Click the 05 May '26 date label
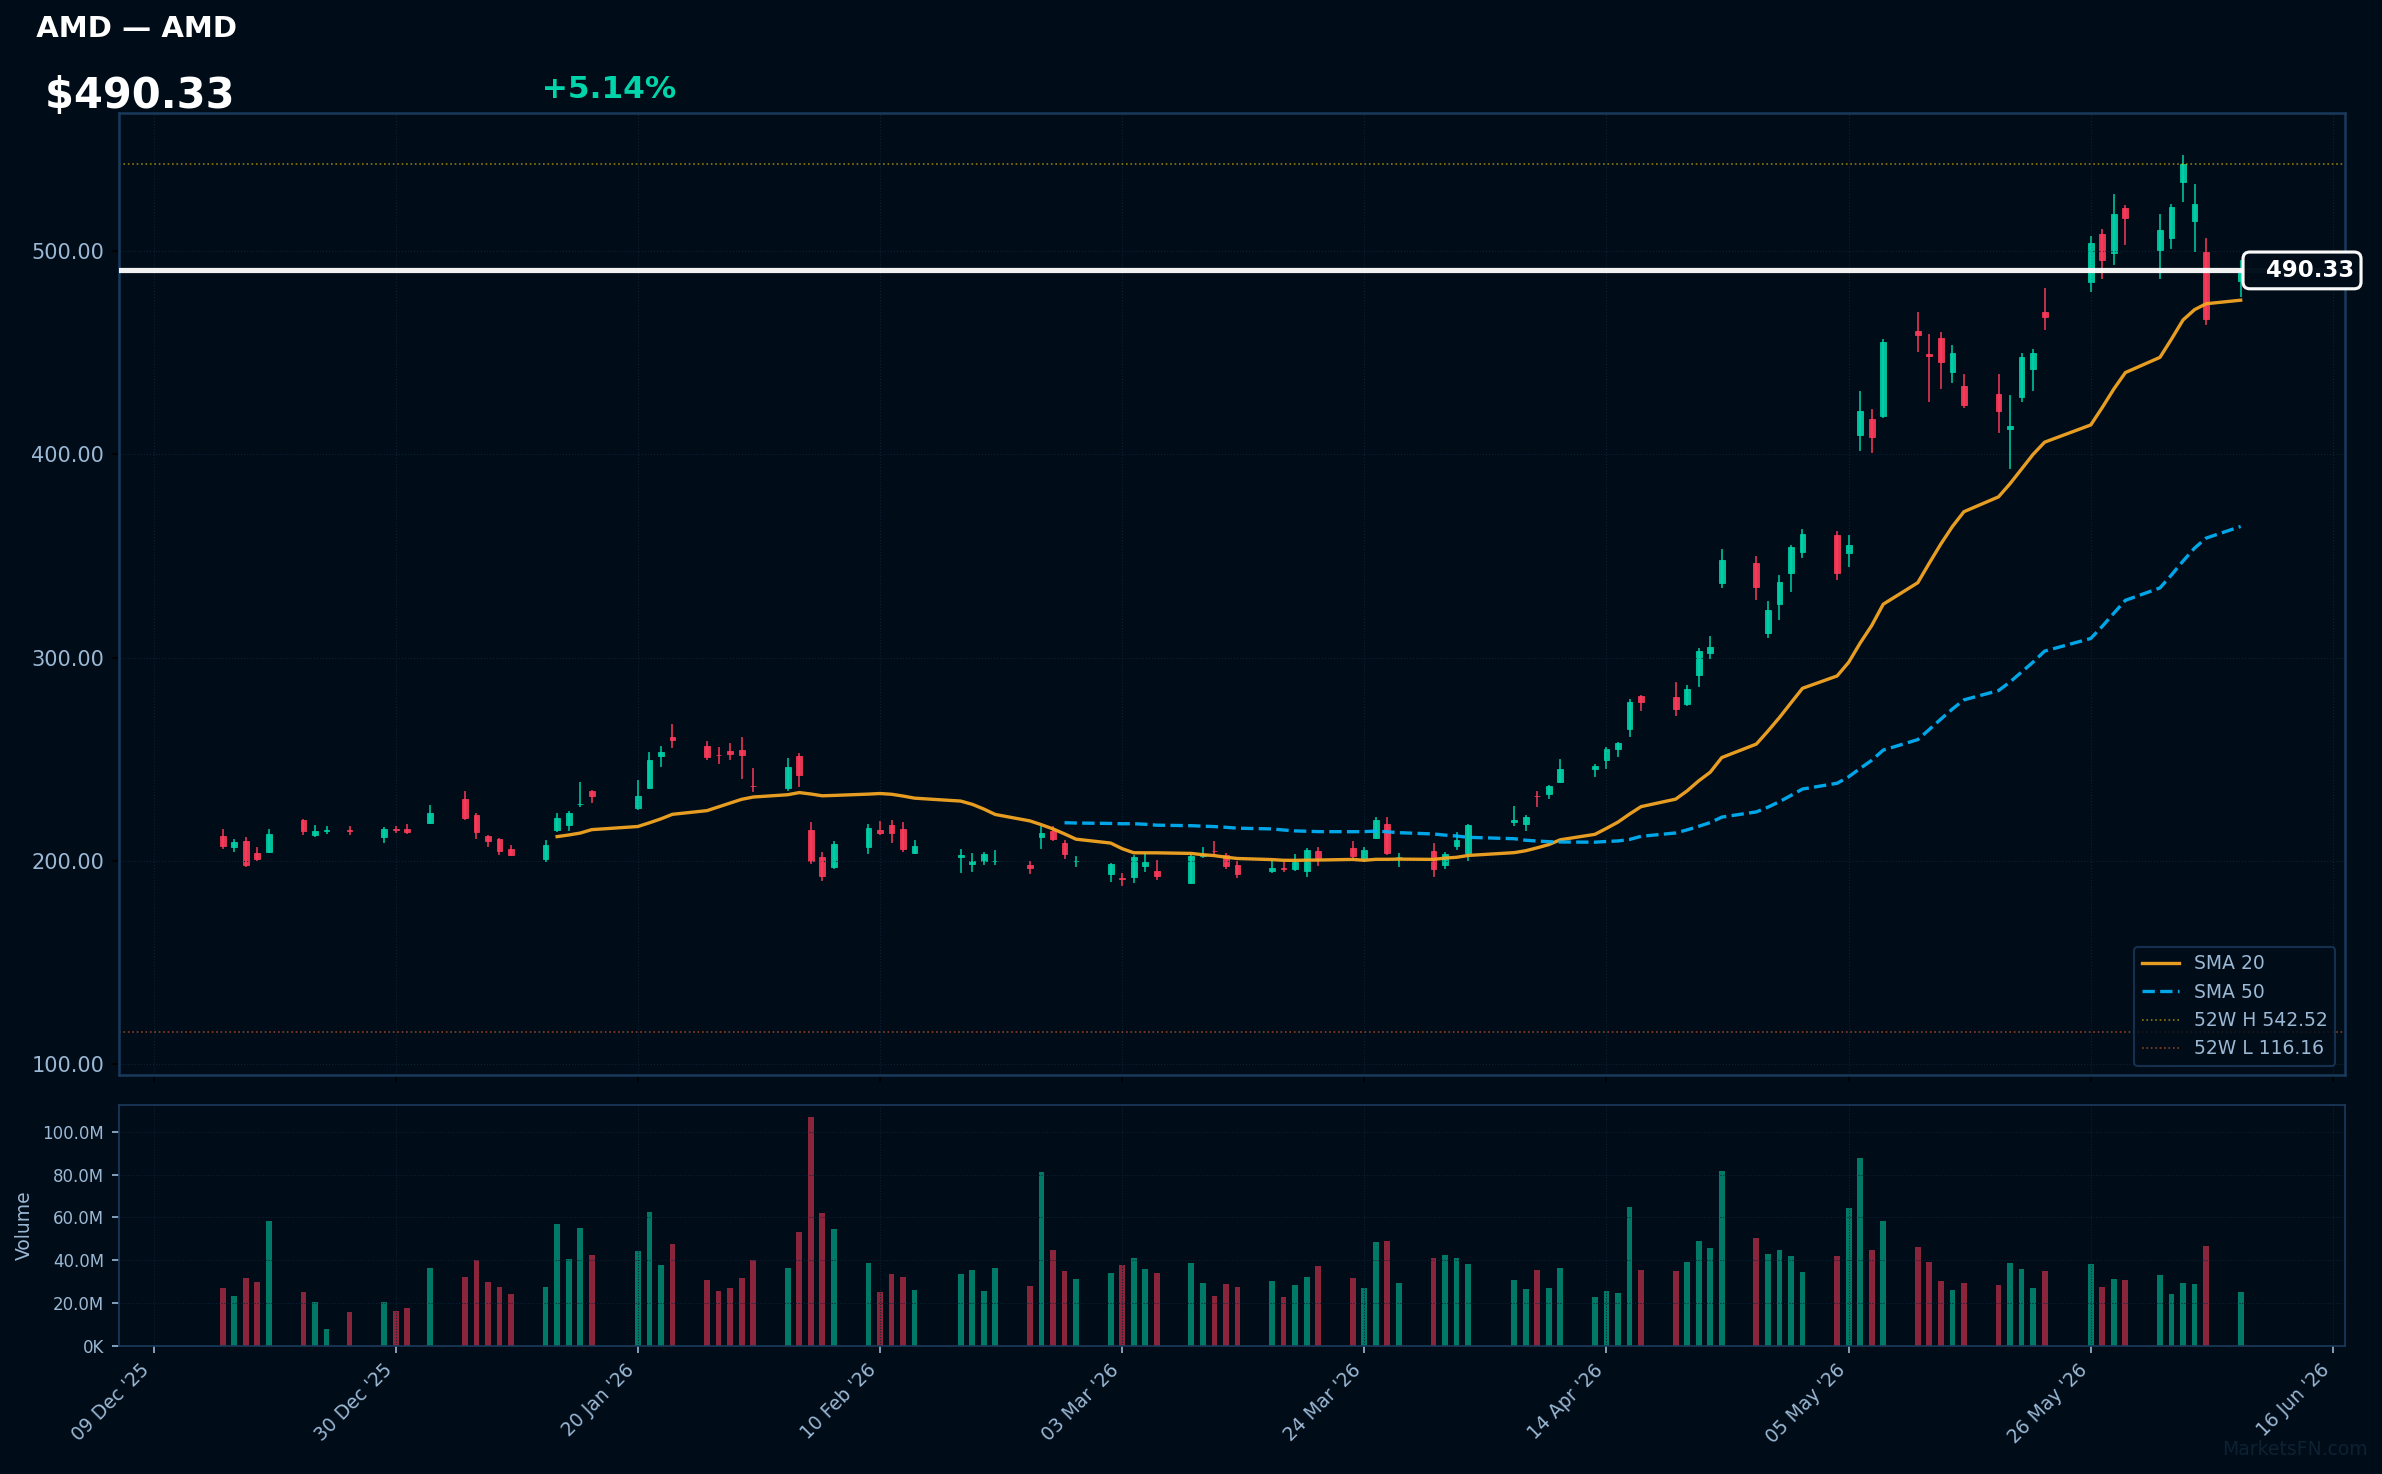Screen dimensions: 2382x1474 coord(1805,1402)
